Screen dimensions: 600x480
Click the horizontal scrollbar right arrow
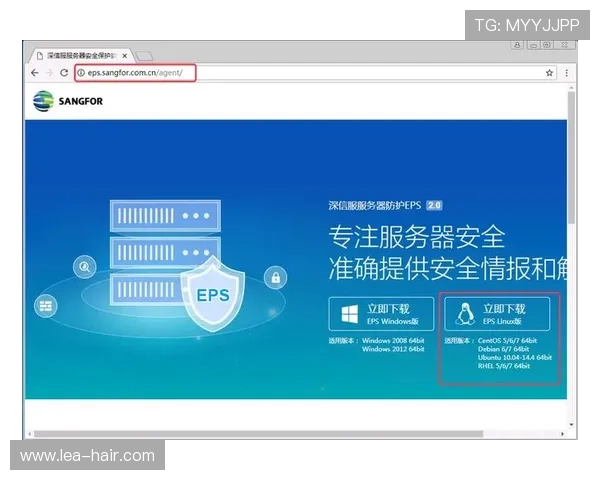pos(562,434)
